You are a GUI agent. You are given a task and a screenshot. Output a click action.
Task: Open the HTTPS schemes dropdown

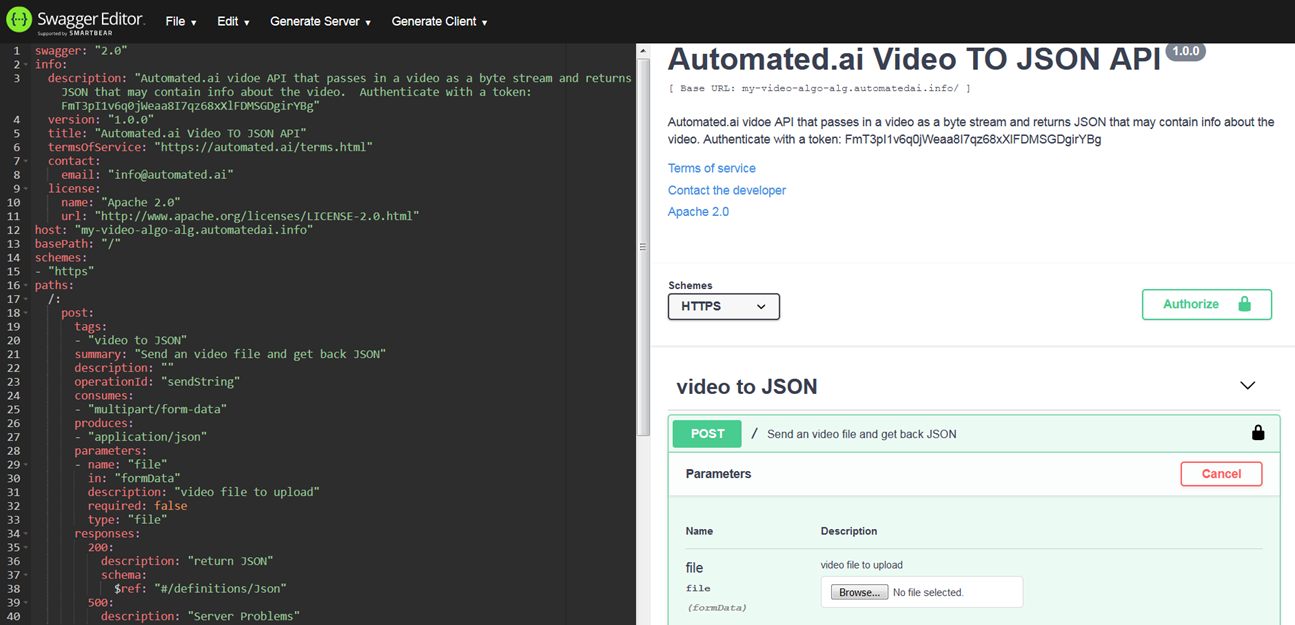point(724,306)
